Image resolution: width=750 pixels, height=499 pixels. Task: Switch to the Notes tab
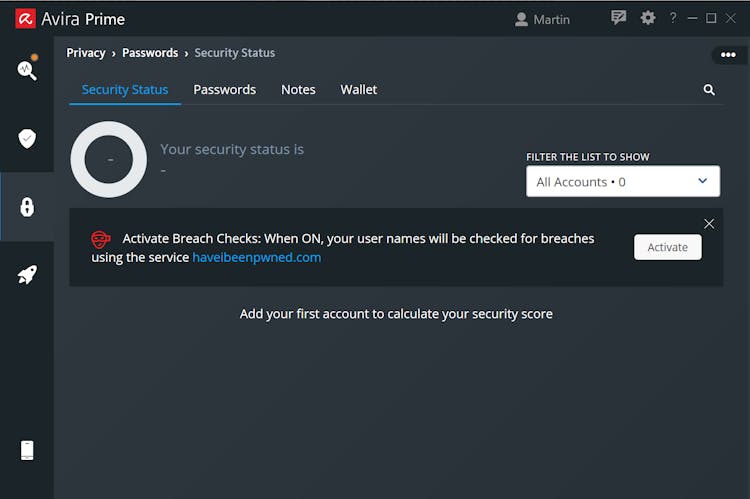pyautogui.click(x=298, y=89)
